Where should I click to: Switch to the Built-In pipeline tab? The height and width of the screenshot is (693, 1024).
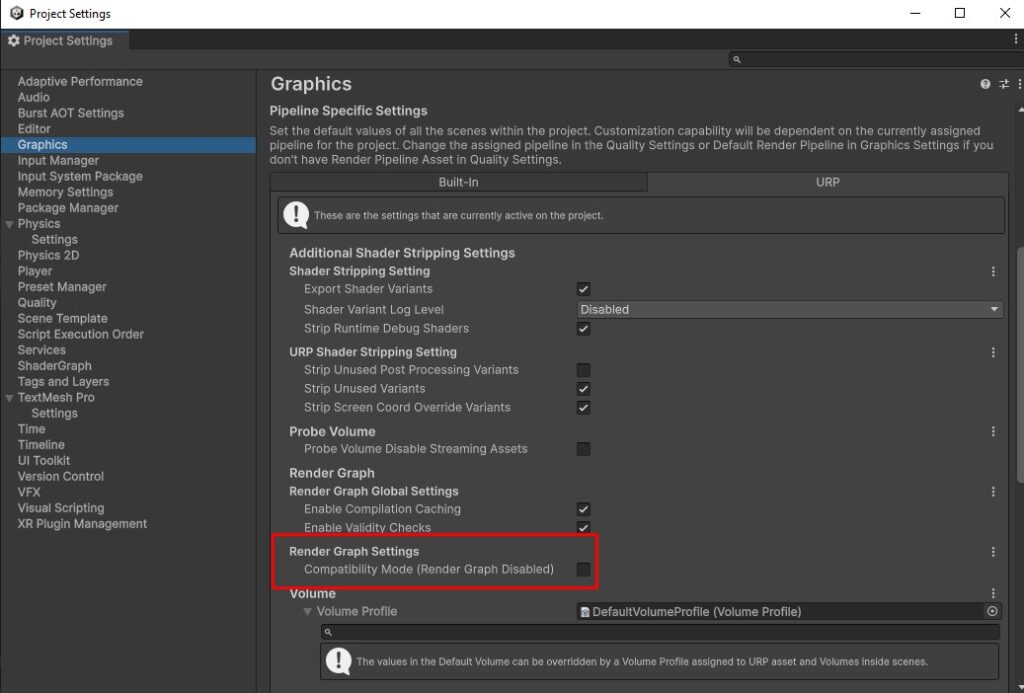pyautogui.click(x=458, y=182)
